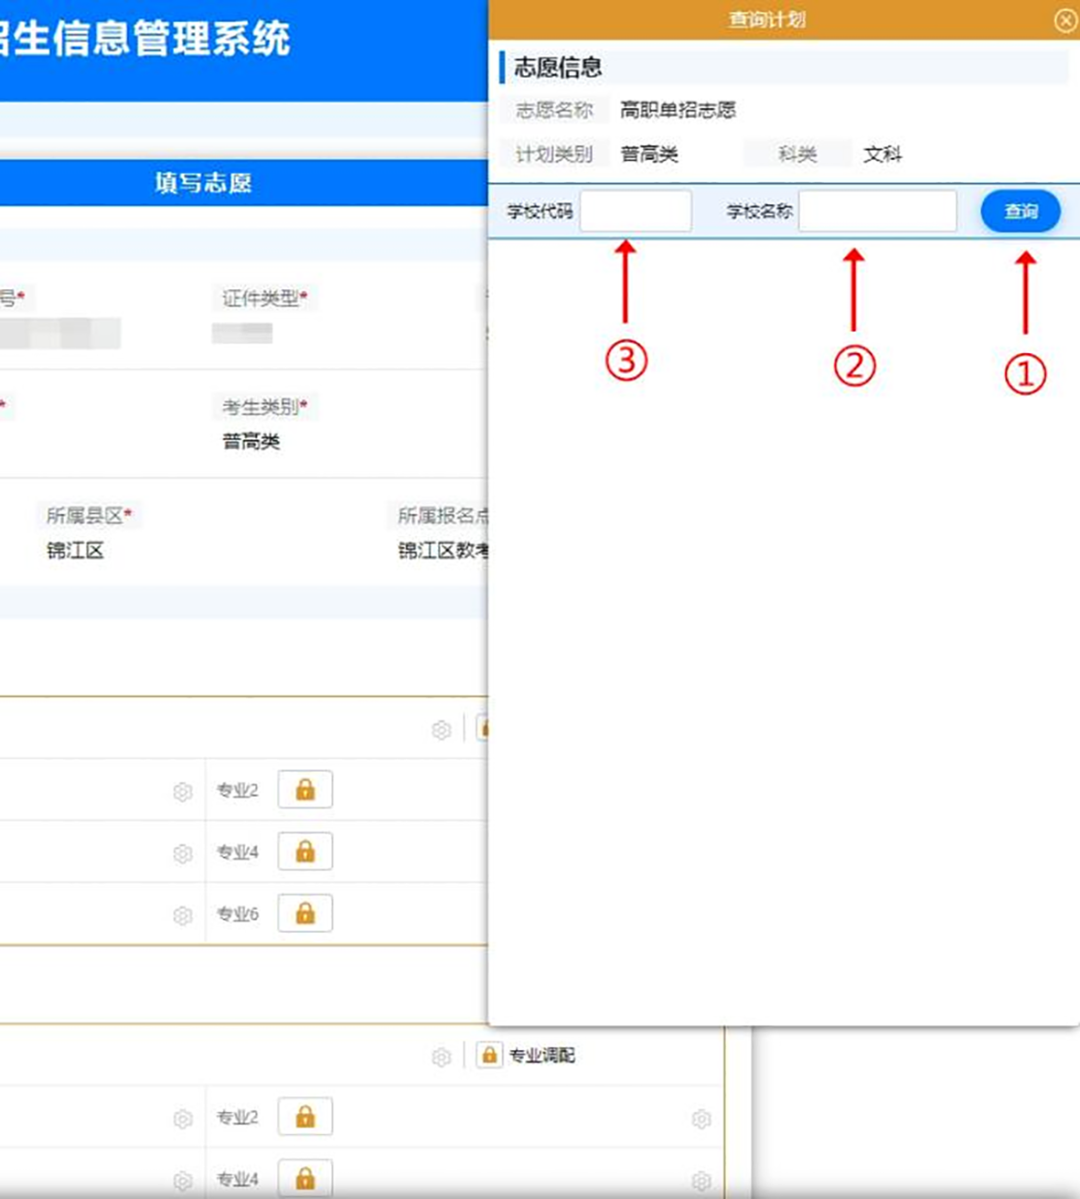Screen dimensions: 1080x1199
Task: Toggle the 专业调配 lock
Action: [x=488, y=1055]
